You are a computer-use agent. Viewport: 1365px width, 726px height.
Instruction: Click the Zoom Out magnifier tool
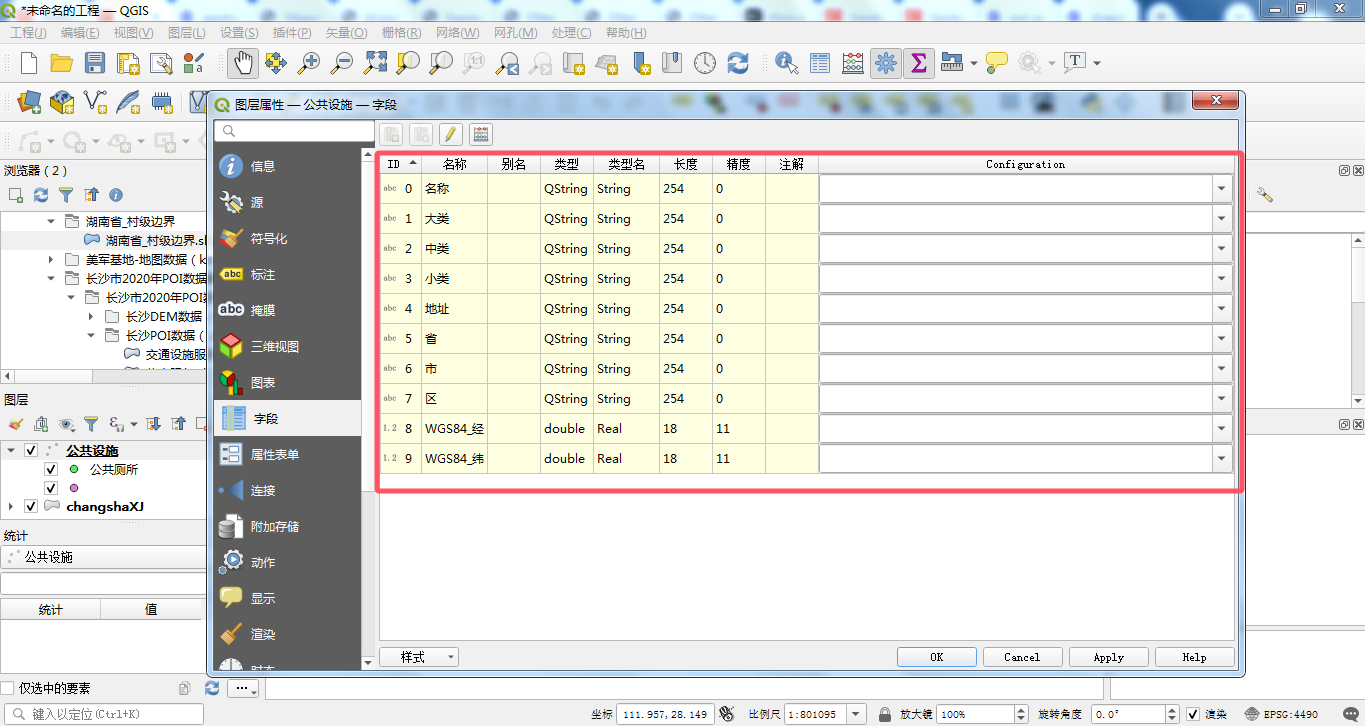click(x=342, y=63)
